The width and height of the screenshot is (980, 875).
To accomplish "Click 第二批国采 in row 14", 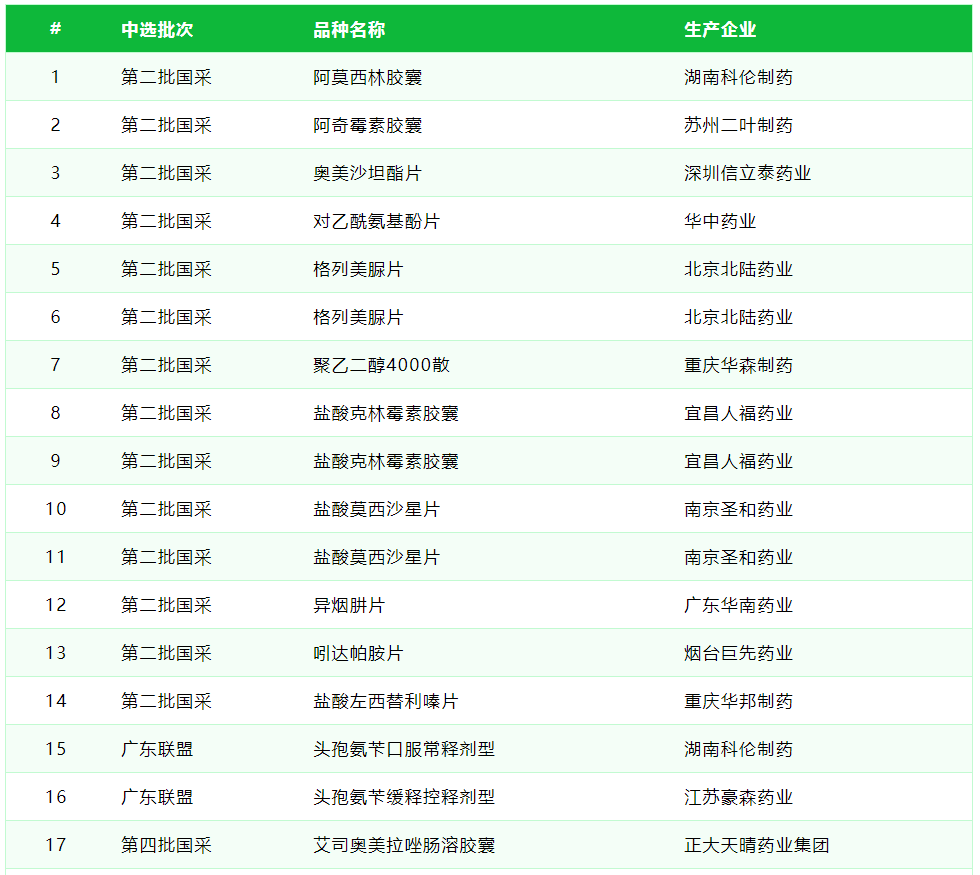I will (x=166, y=701).
